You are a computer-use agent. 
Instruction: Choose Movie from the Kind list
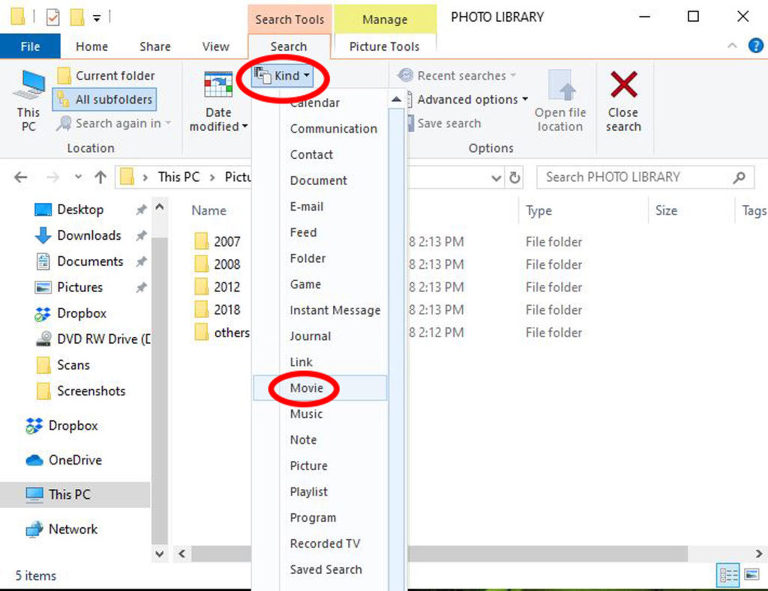point(320,388)
